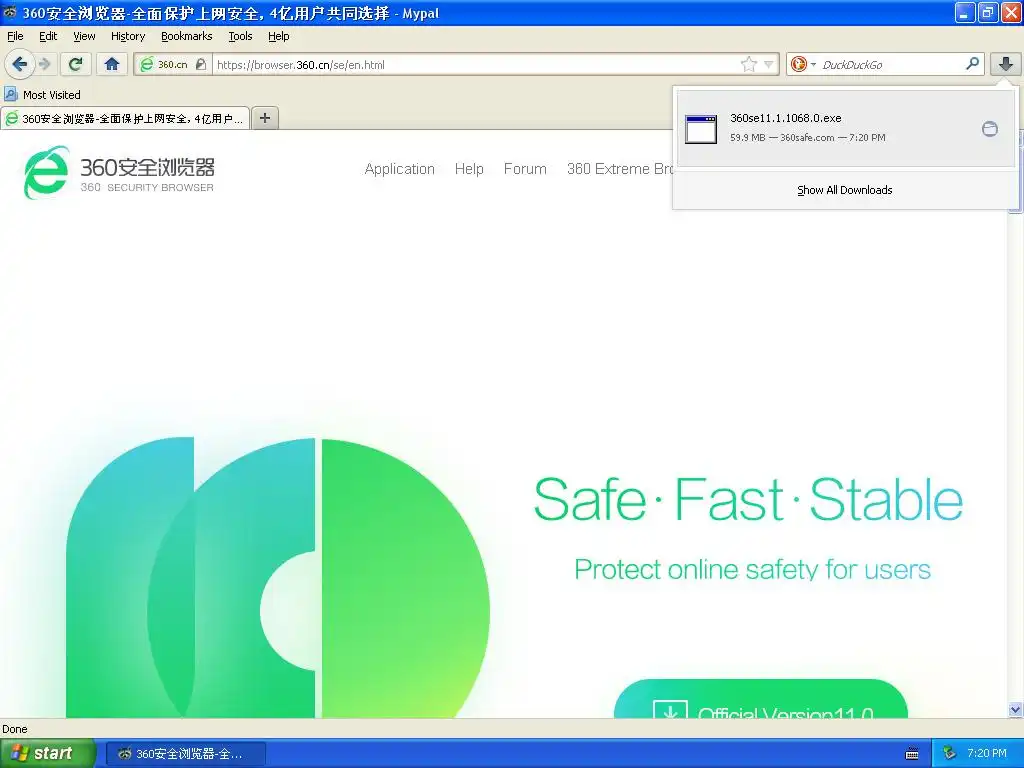Click the Done status bar text
This screenshot has height=768, width=1024.
click(x=15, y=729)
